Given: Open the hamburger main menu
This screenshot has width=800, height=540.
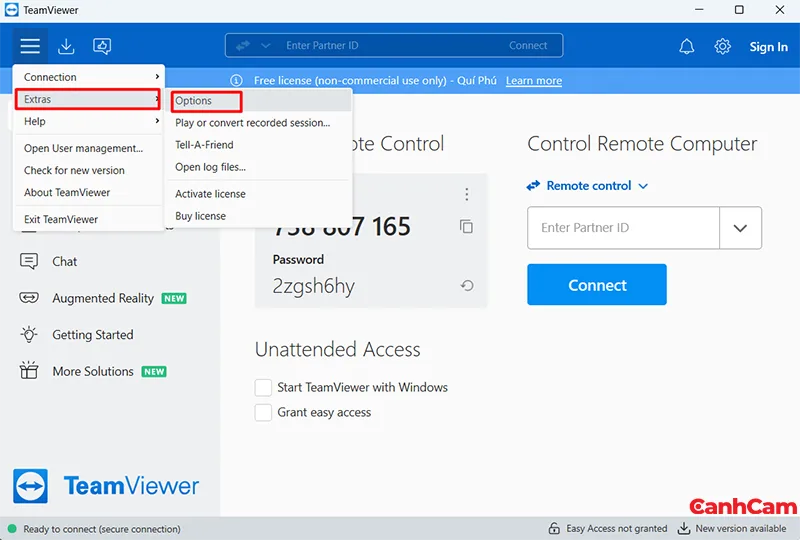Looking at the screenshot, I should click(x=30, y=46).
